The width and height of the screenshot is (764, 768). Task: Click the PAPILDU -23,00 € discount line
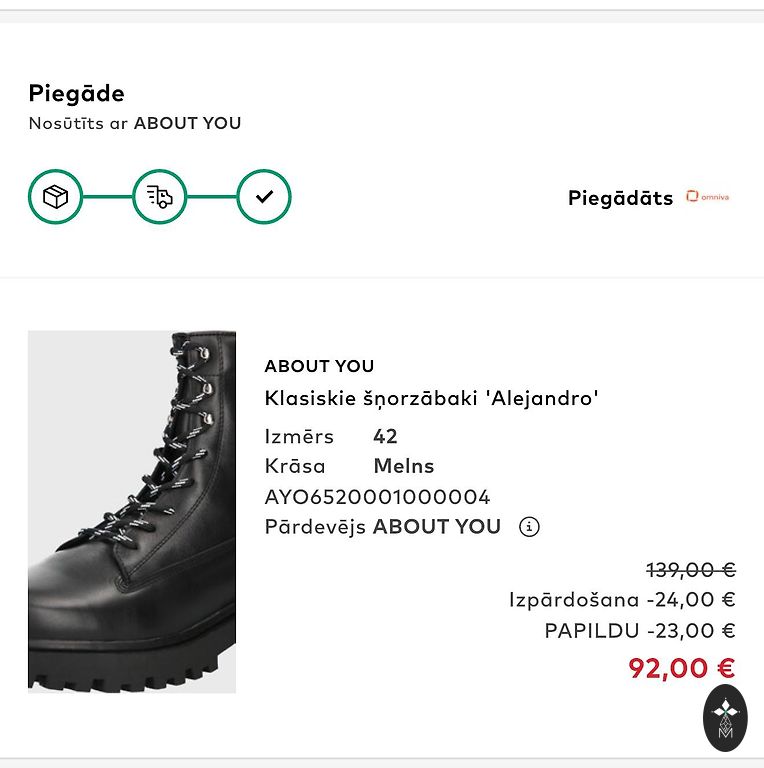[x=640, y=630]
